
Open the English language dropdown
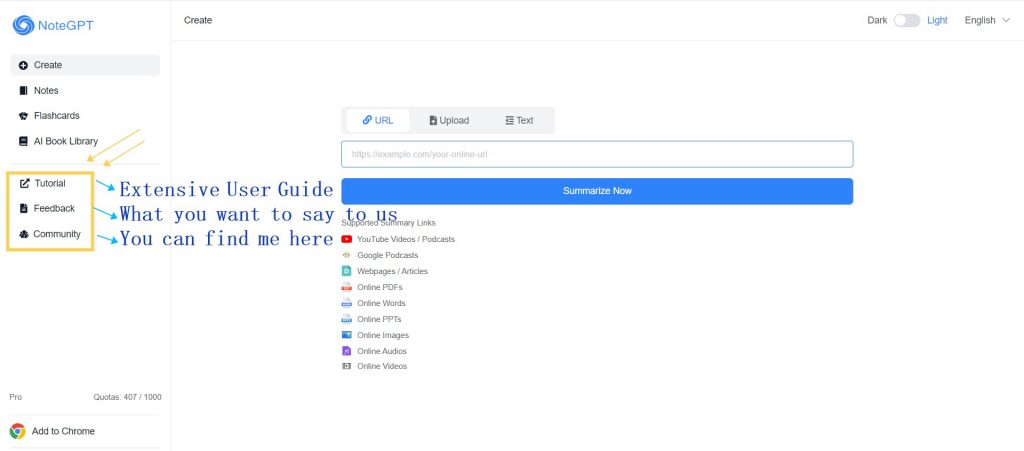click(x=986, y=20)
